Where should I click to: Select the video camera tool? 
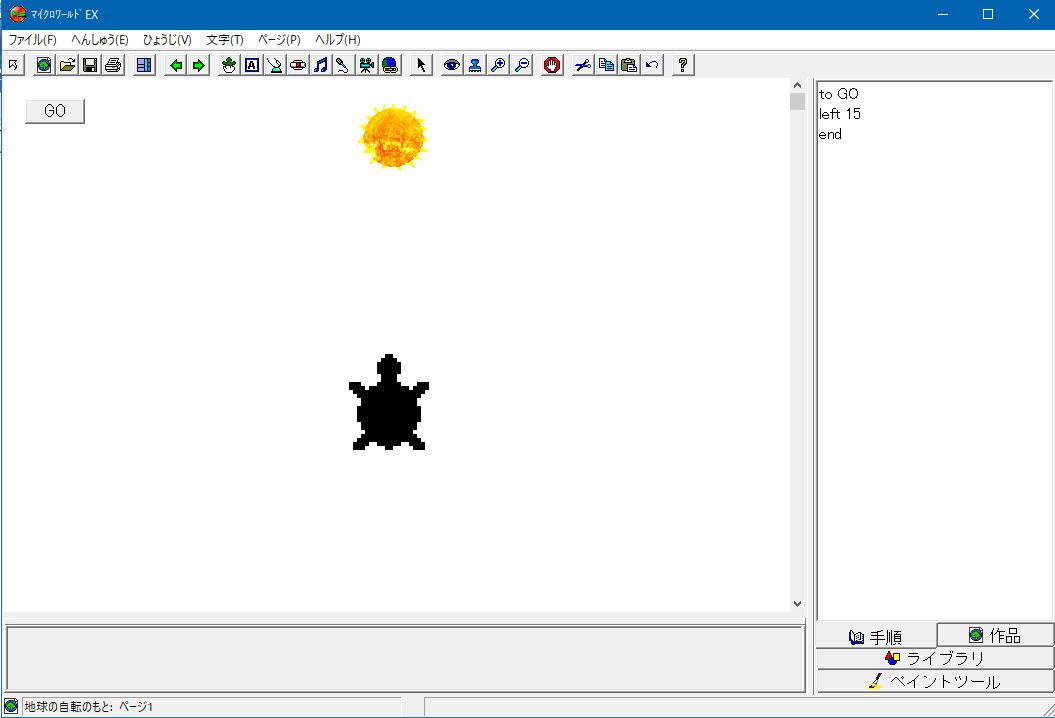coord(367,65)
